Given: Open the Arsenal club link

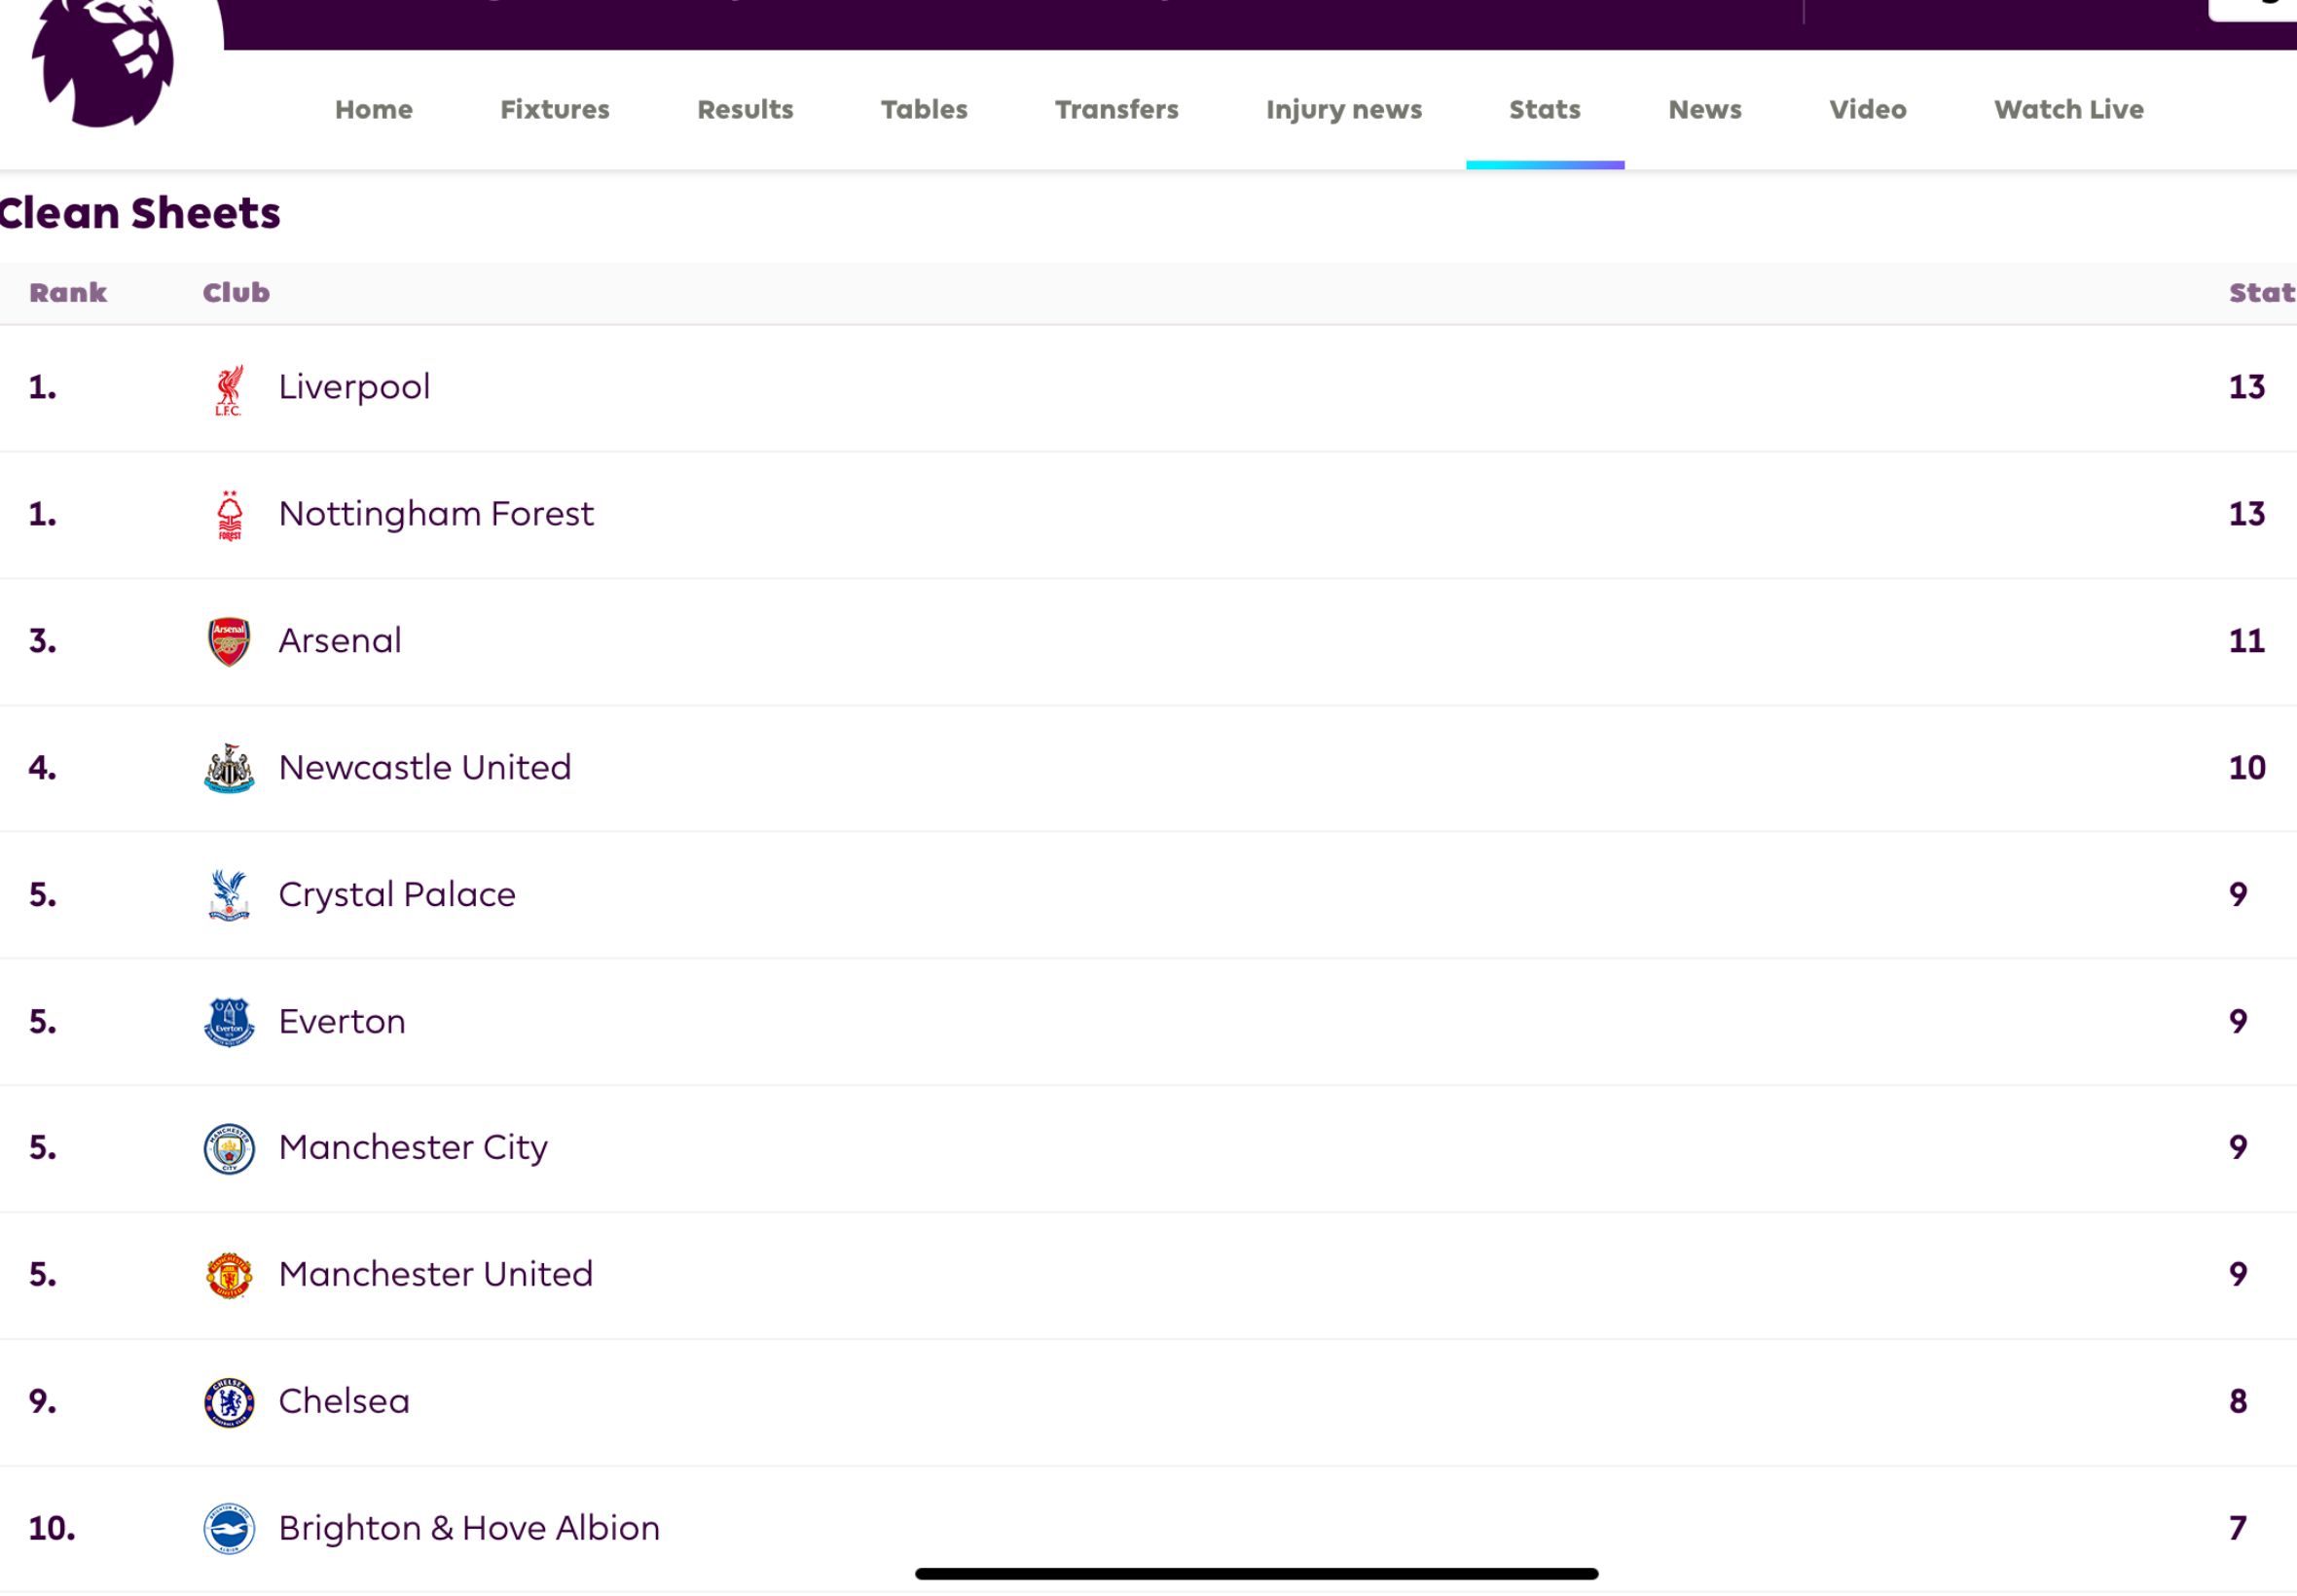Looking at the screenshot, I should [340, 641].
